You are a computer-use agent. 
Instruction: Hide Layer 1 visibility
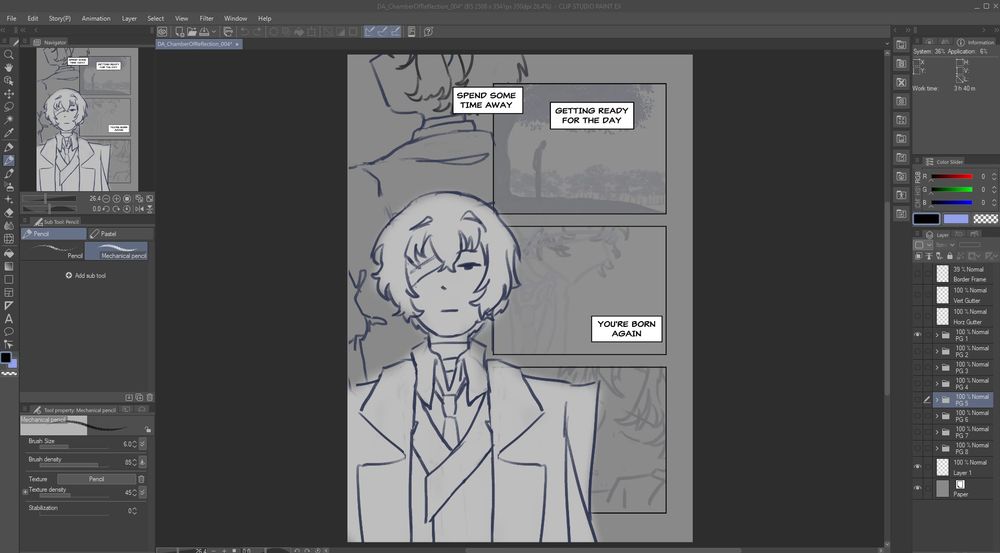pyautogui.click(x=918, y=468)
